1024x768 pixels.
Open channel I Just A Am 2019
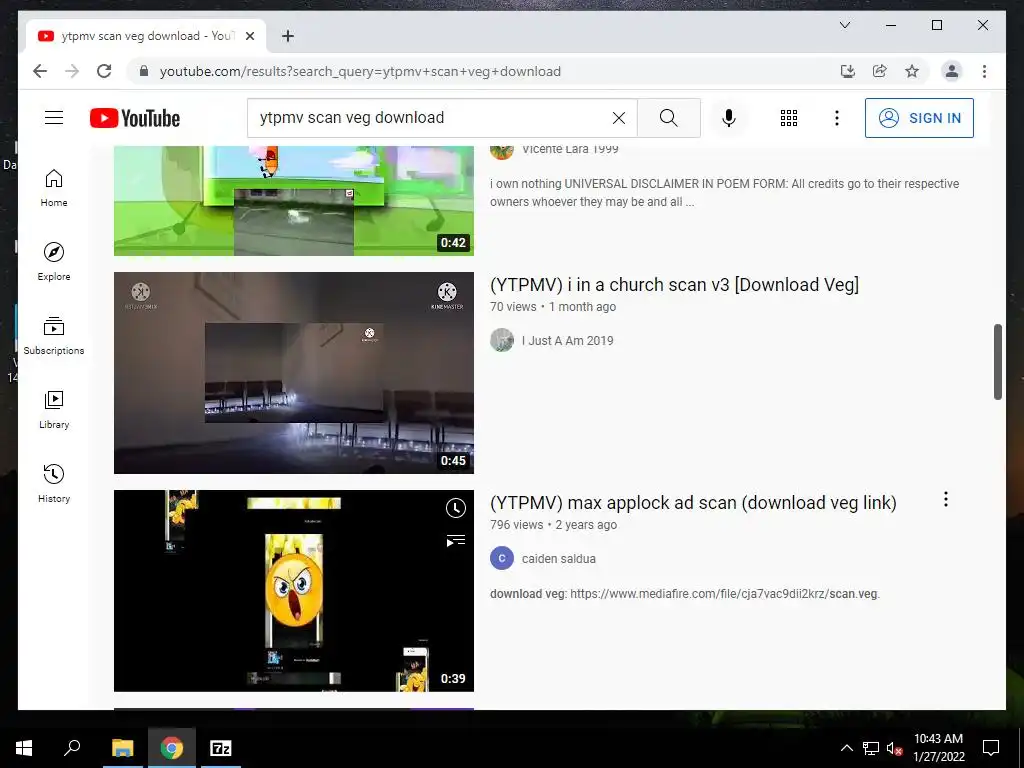click(568, 340)
